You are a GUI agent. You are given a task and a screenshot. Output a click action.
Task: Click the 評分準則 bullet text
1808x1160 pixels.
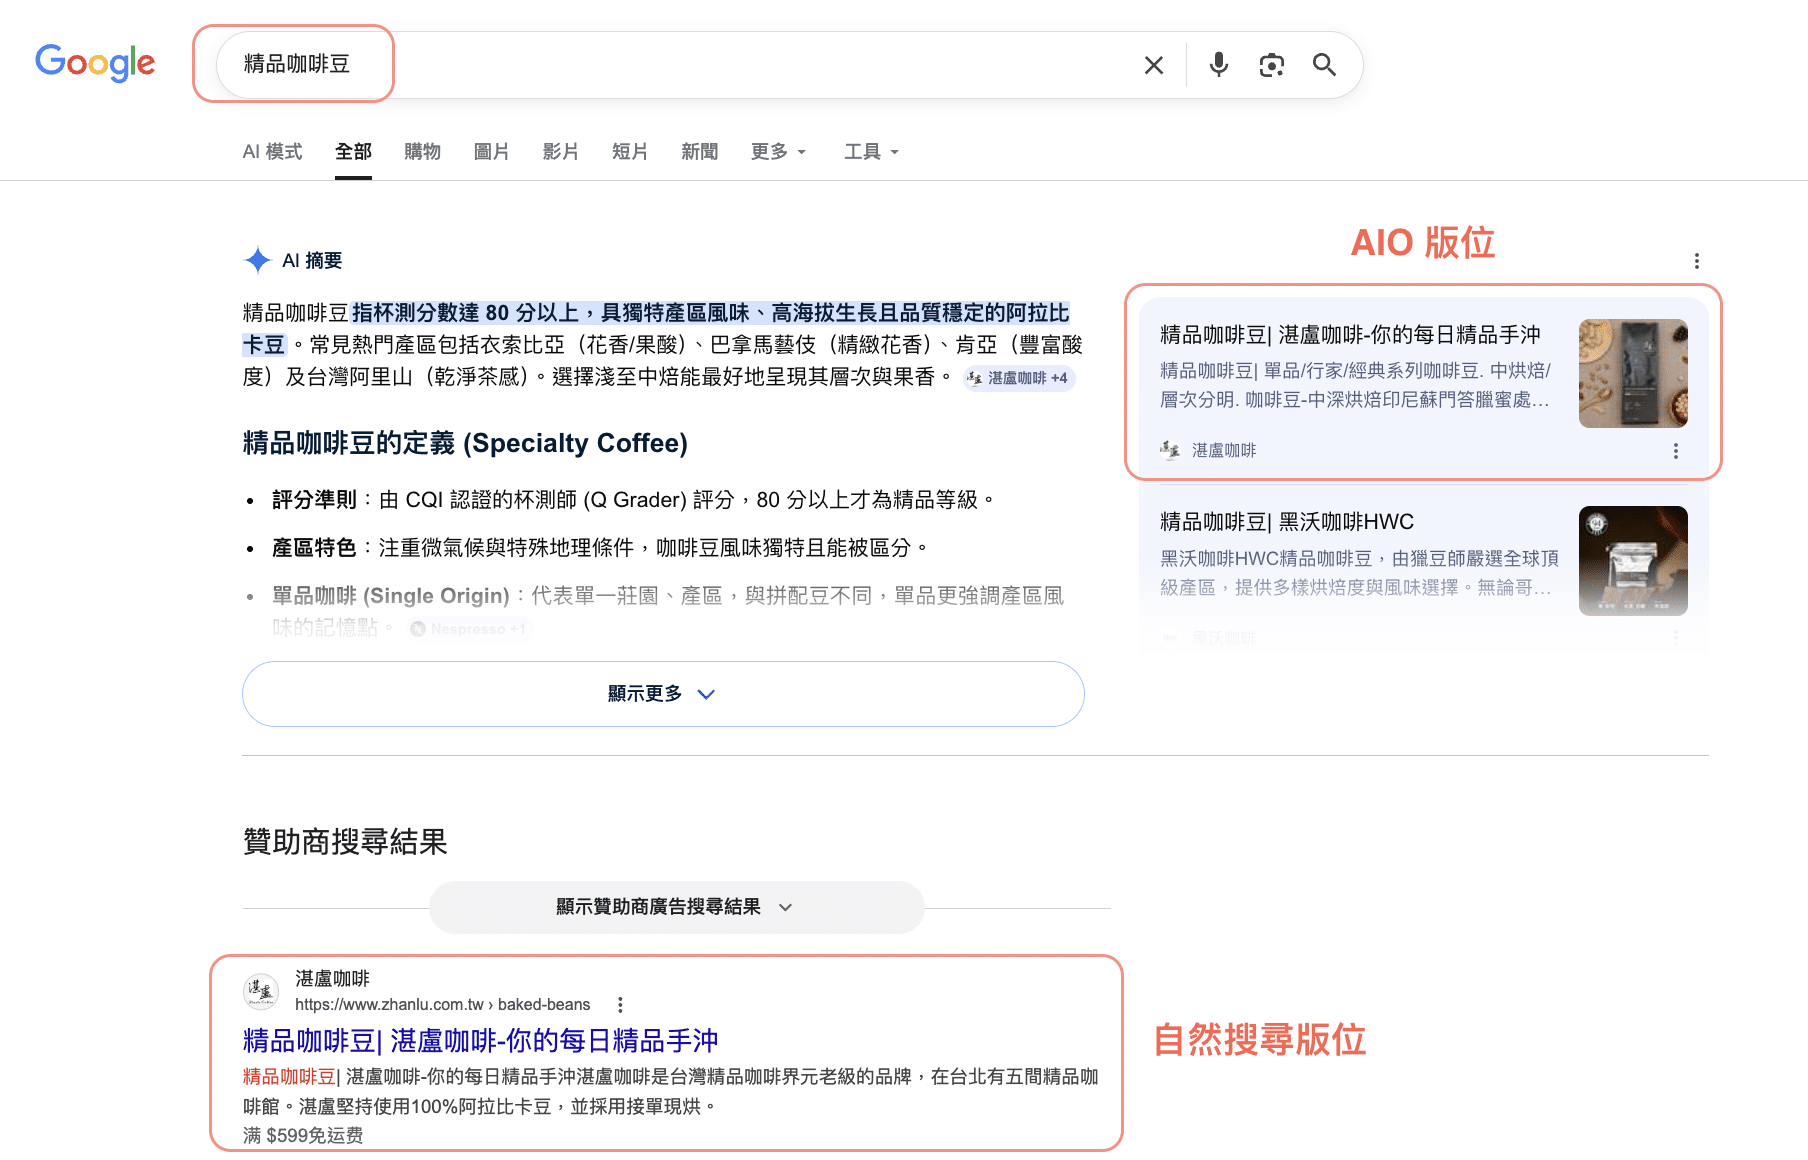633,500
